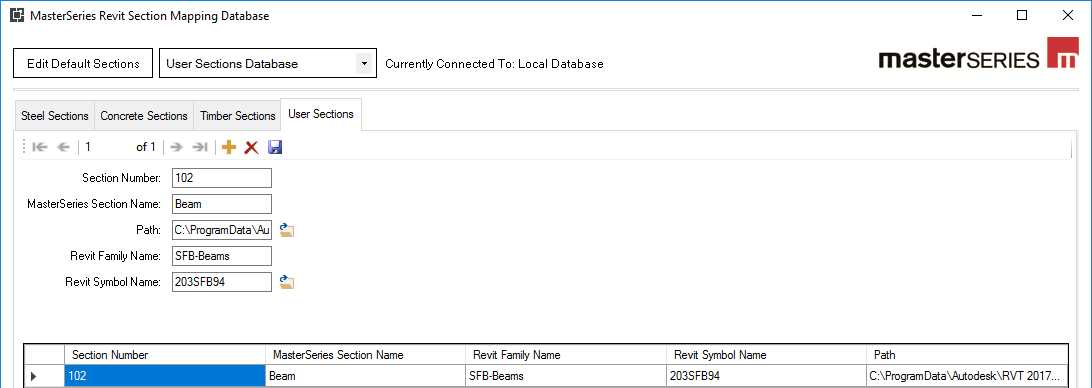This screenshot has height=388, width=1092.
Task: Sort by Revit Family Name column header
Action: point(566,355)
